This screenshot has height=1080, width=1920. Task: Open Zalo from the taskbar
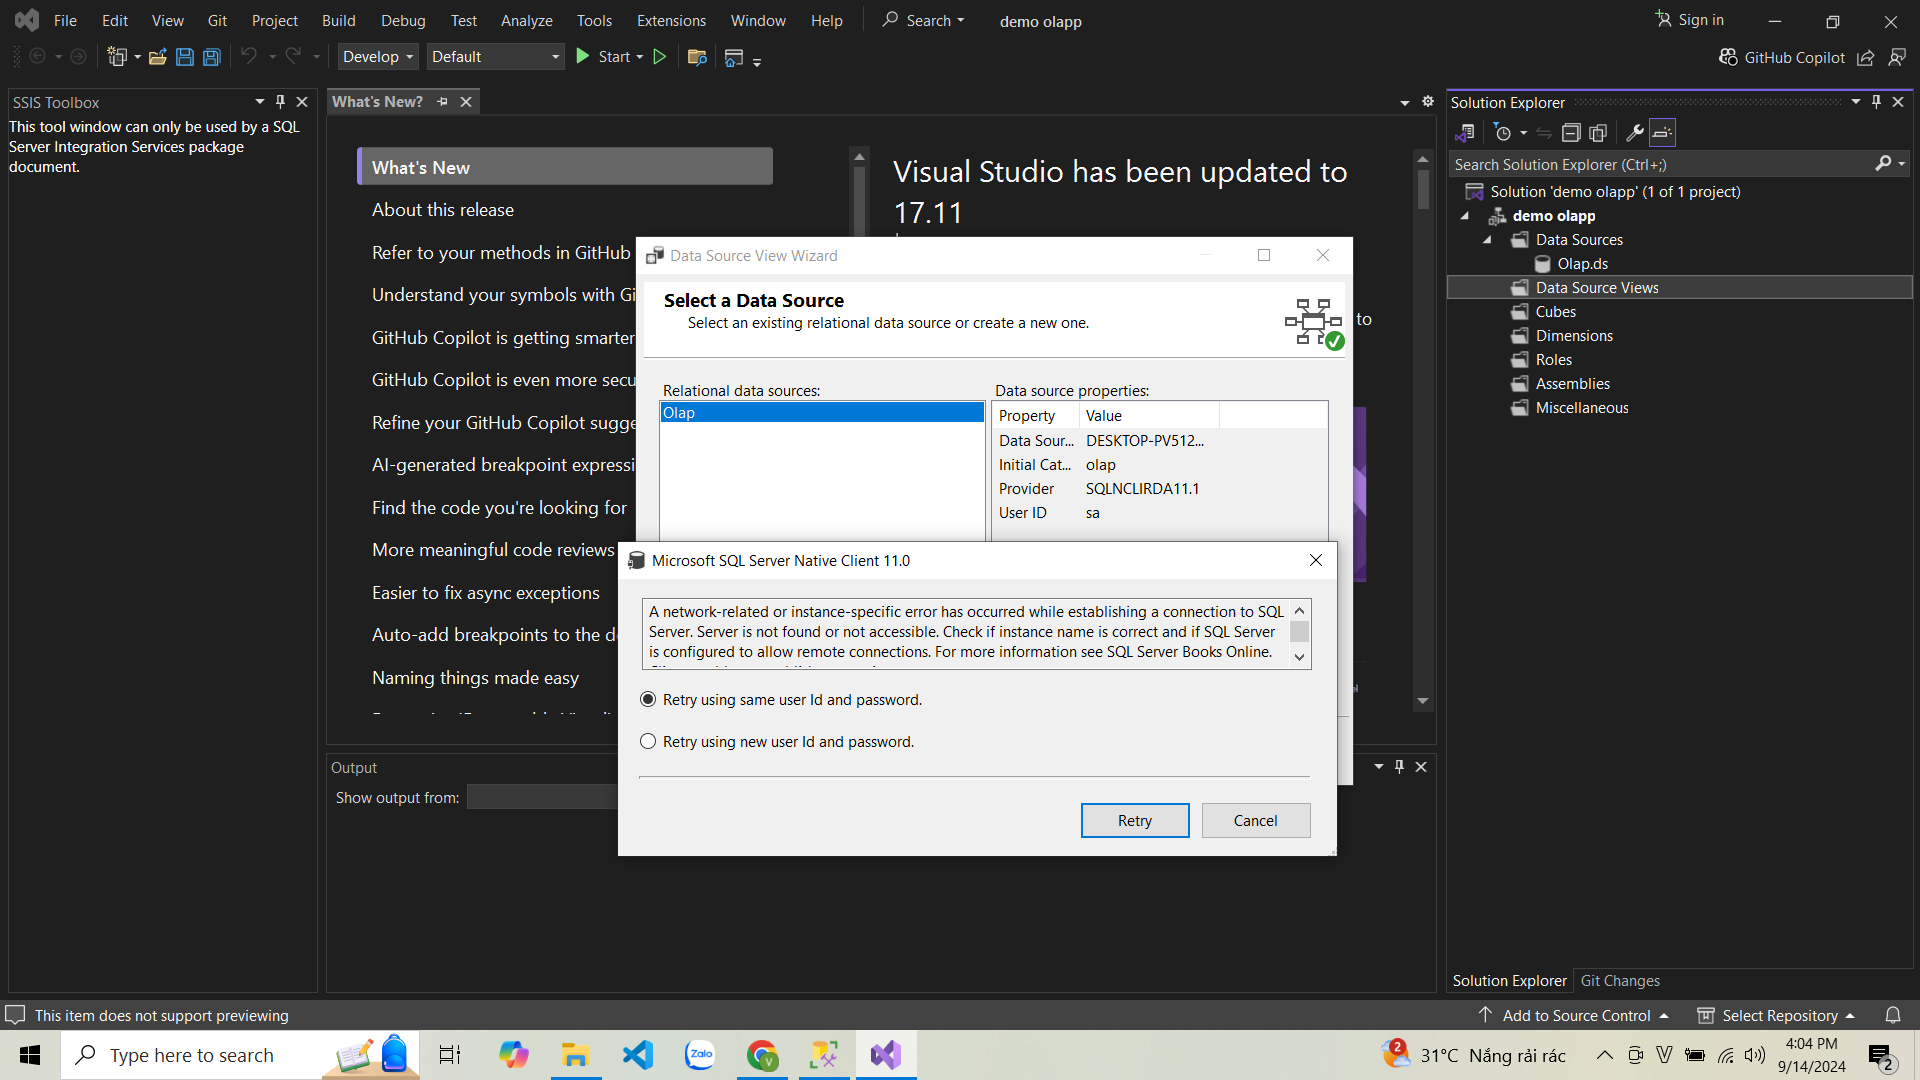pyautogui.click(x=700, y=1055)
